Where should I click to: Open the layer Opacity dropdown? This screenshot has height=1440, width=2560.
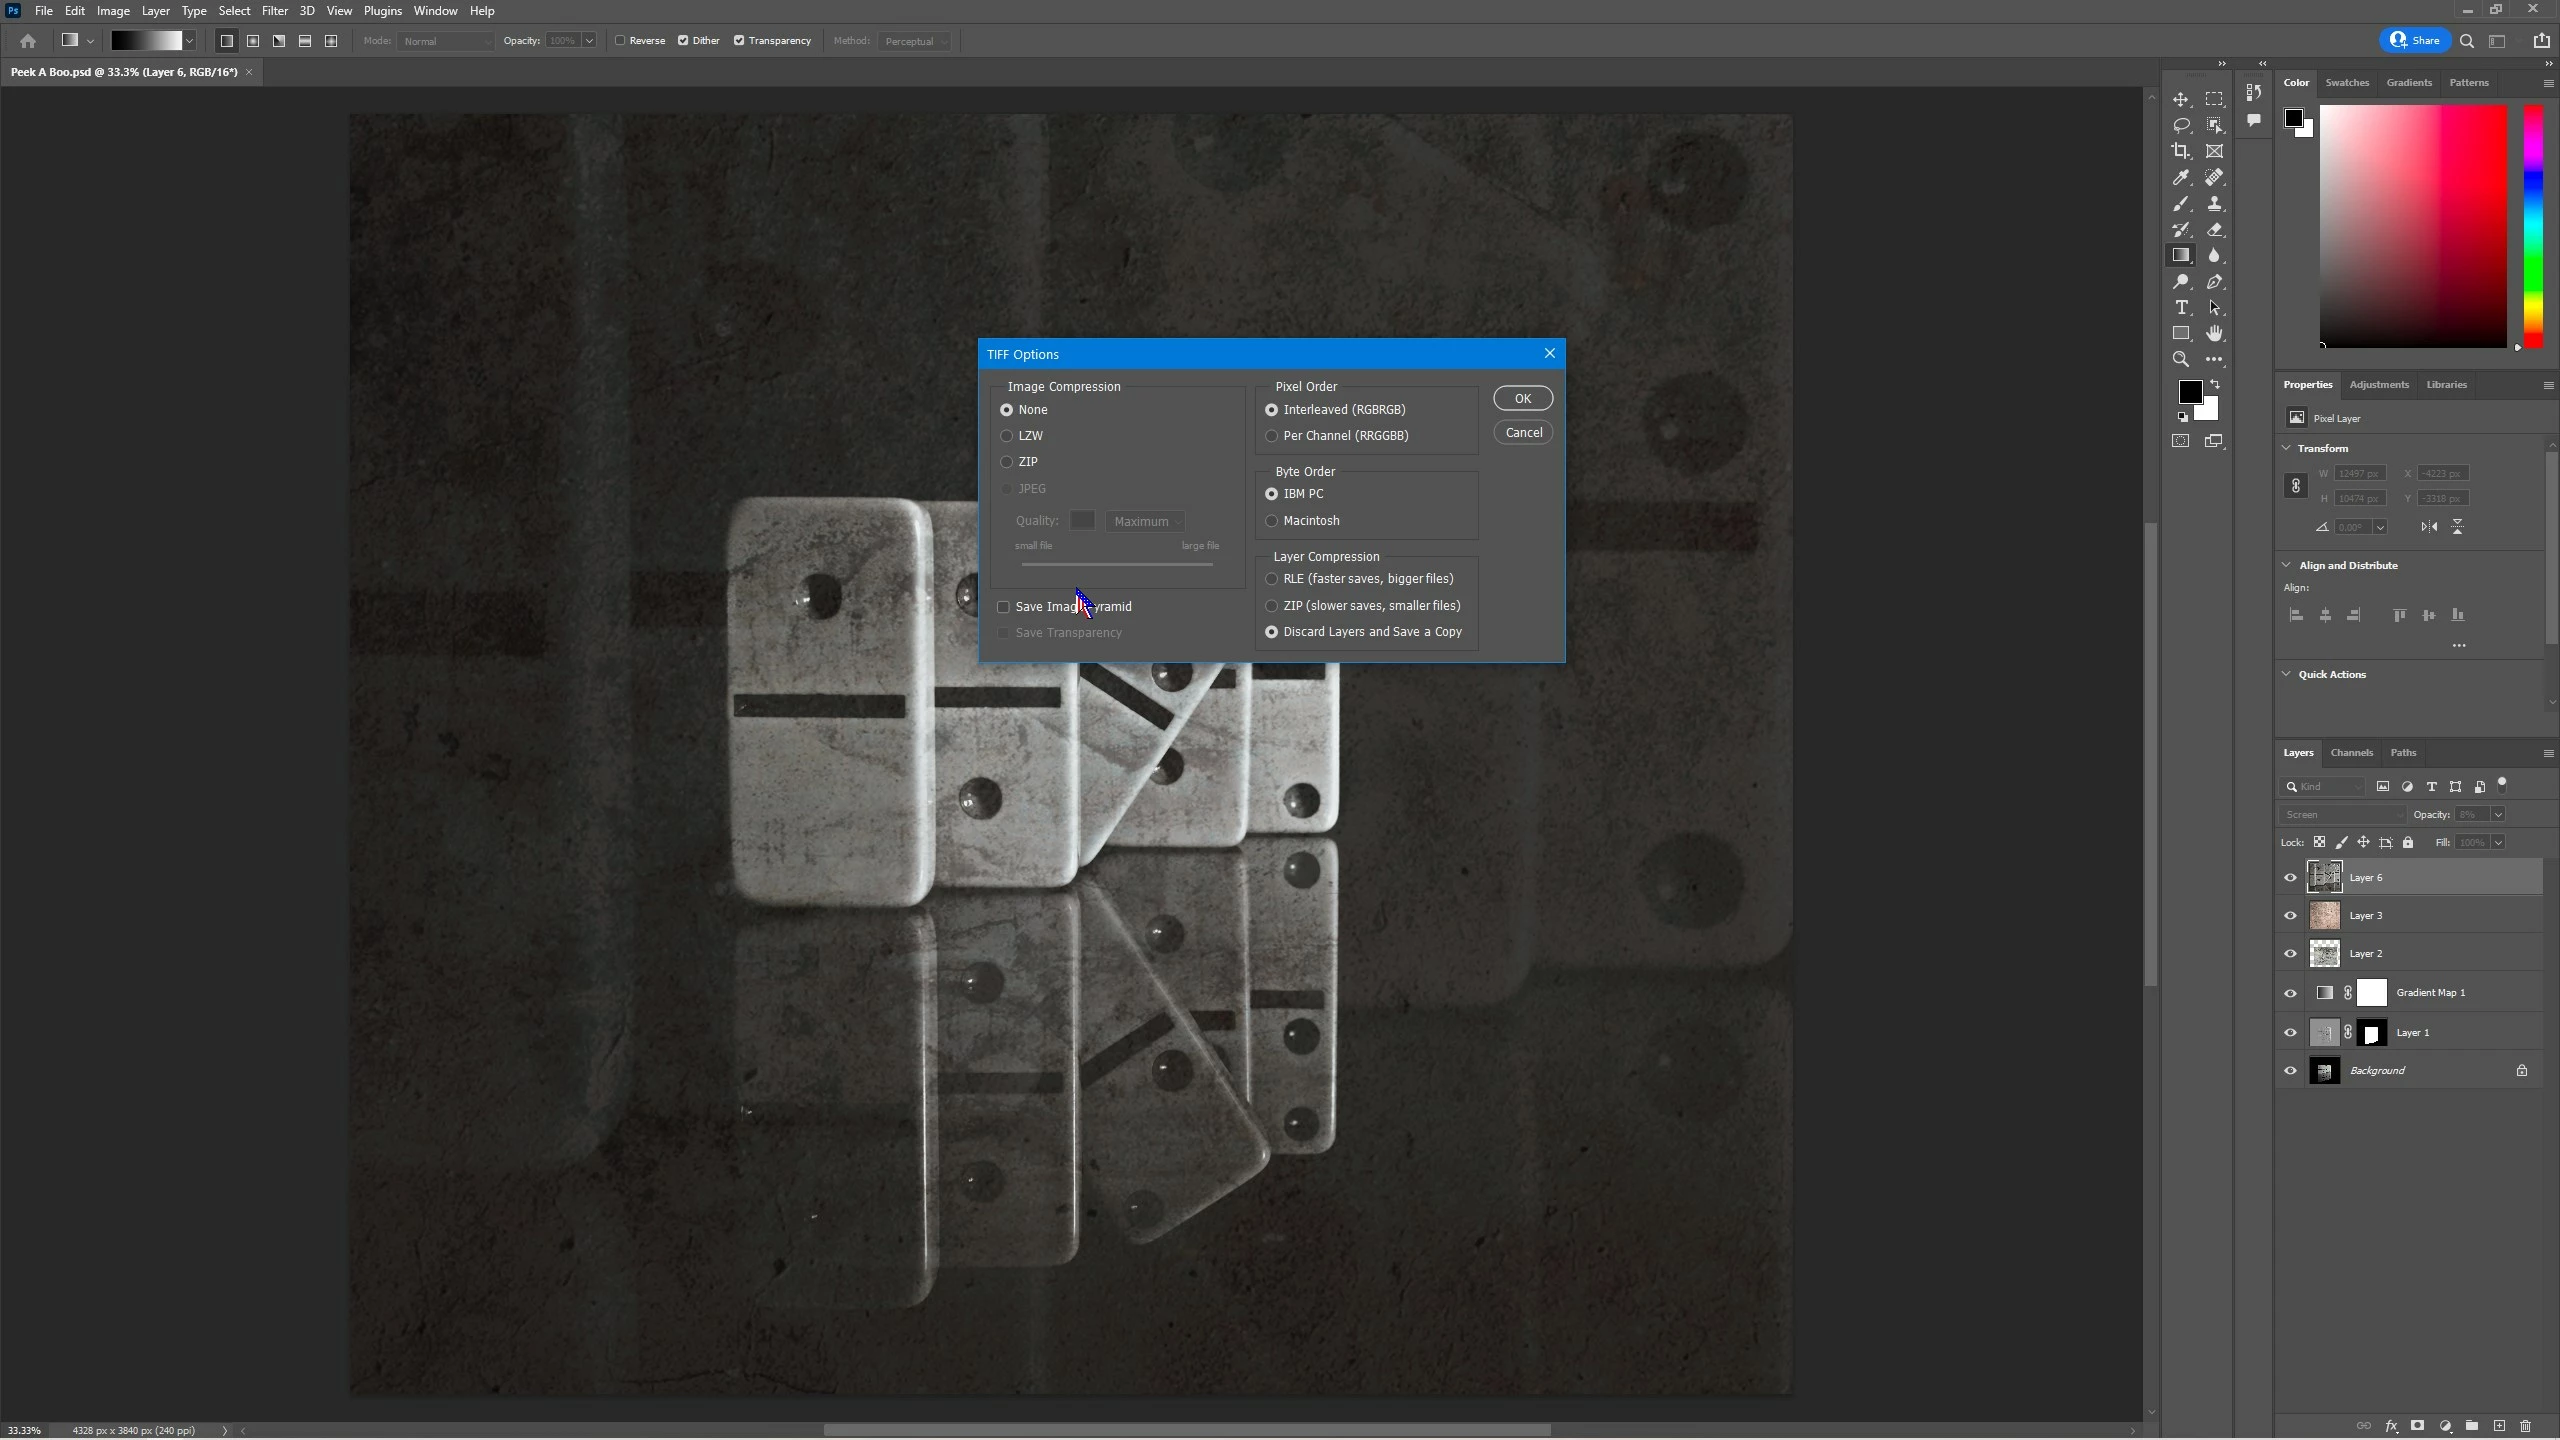(2497, 815)
